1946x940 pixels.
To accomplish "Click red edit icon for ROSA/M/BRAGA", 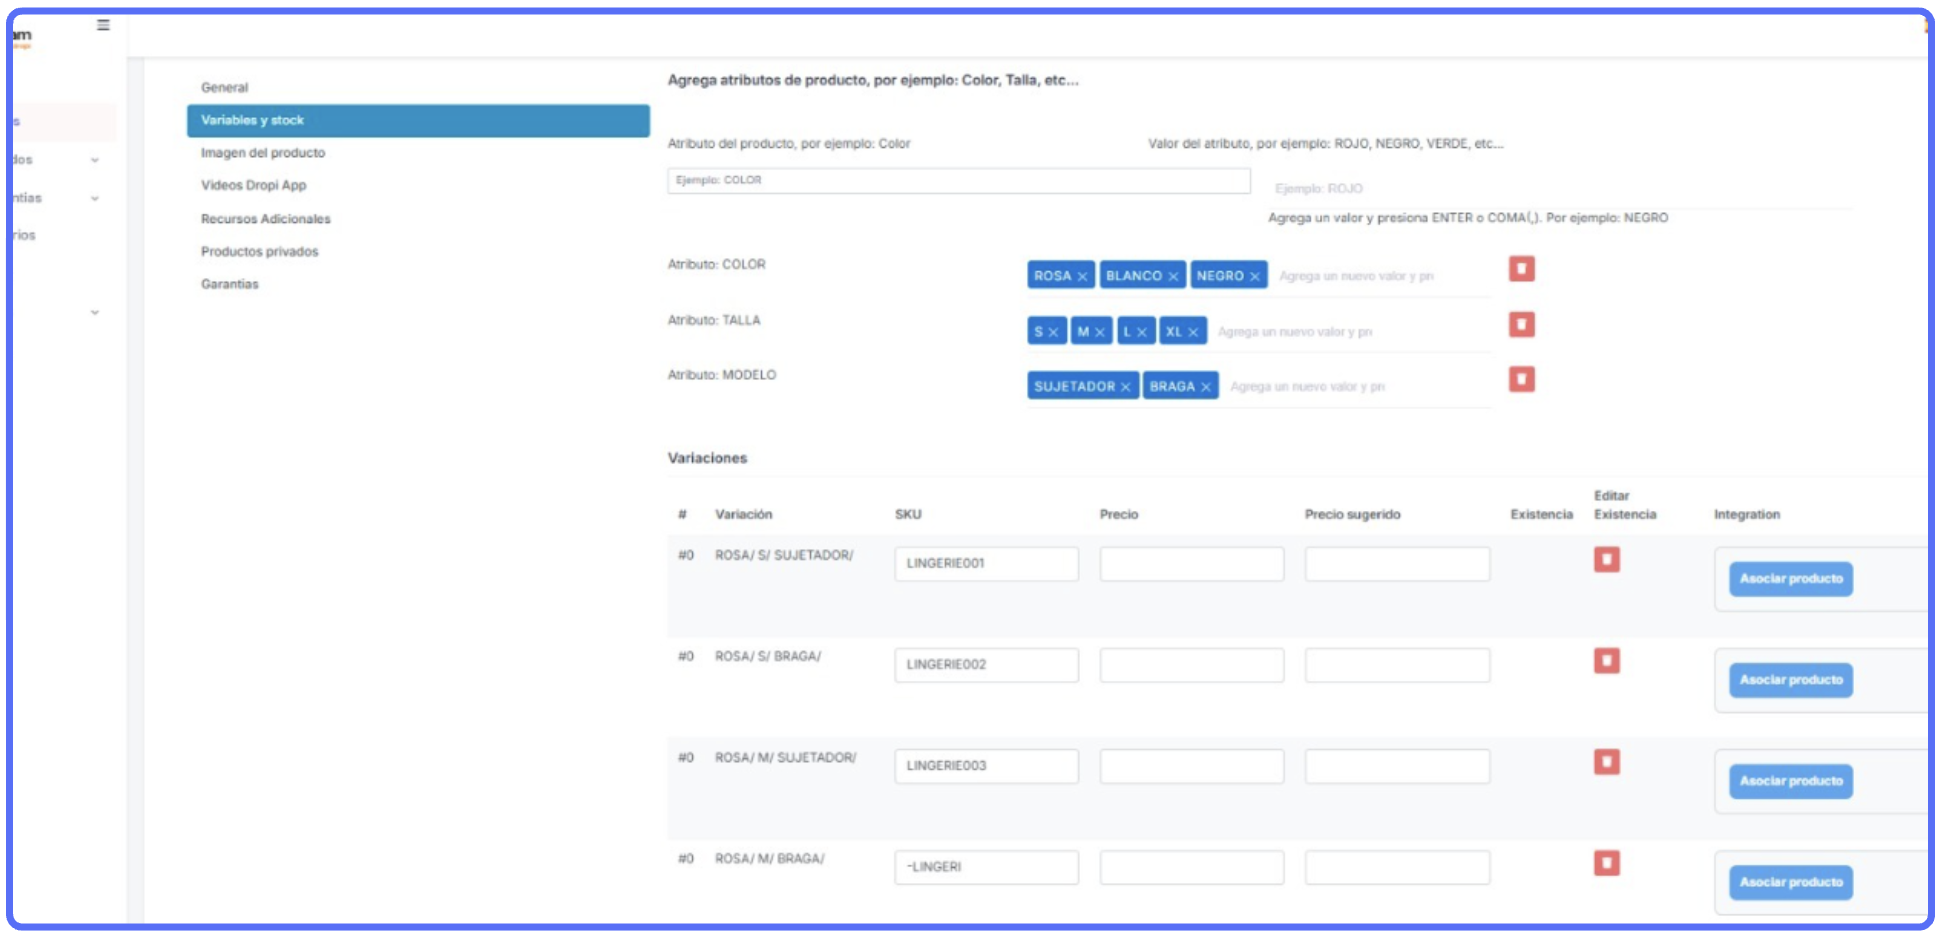I will point(1606,864).
